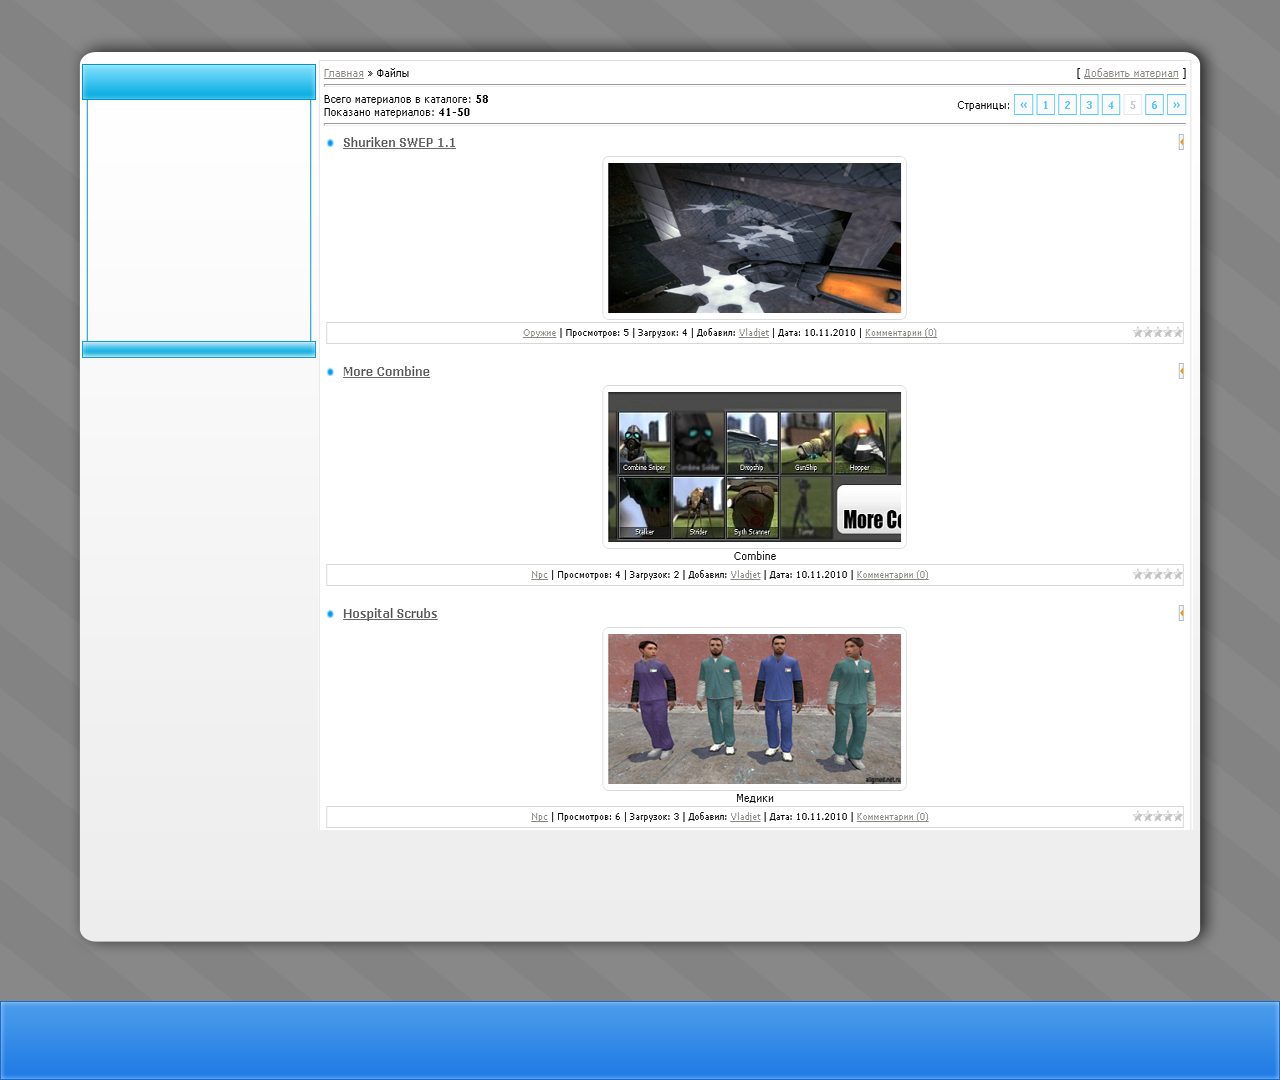This screenshot has width=1280, height=1080.
Task: Select 'Показано материалов: 41-50' text
Action: (x=397, y=112)
